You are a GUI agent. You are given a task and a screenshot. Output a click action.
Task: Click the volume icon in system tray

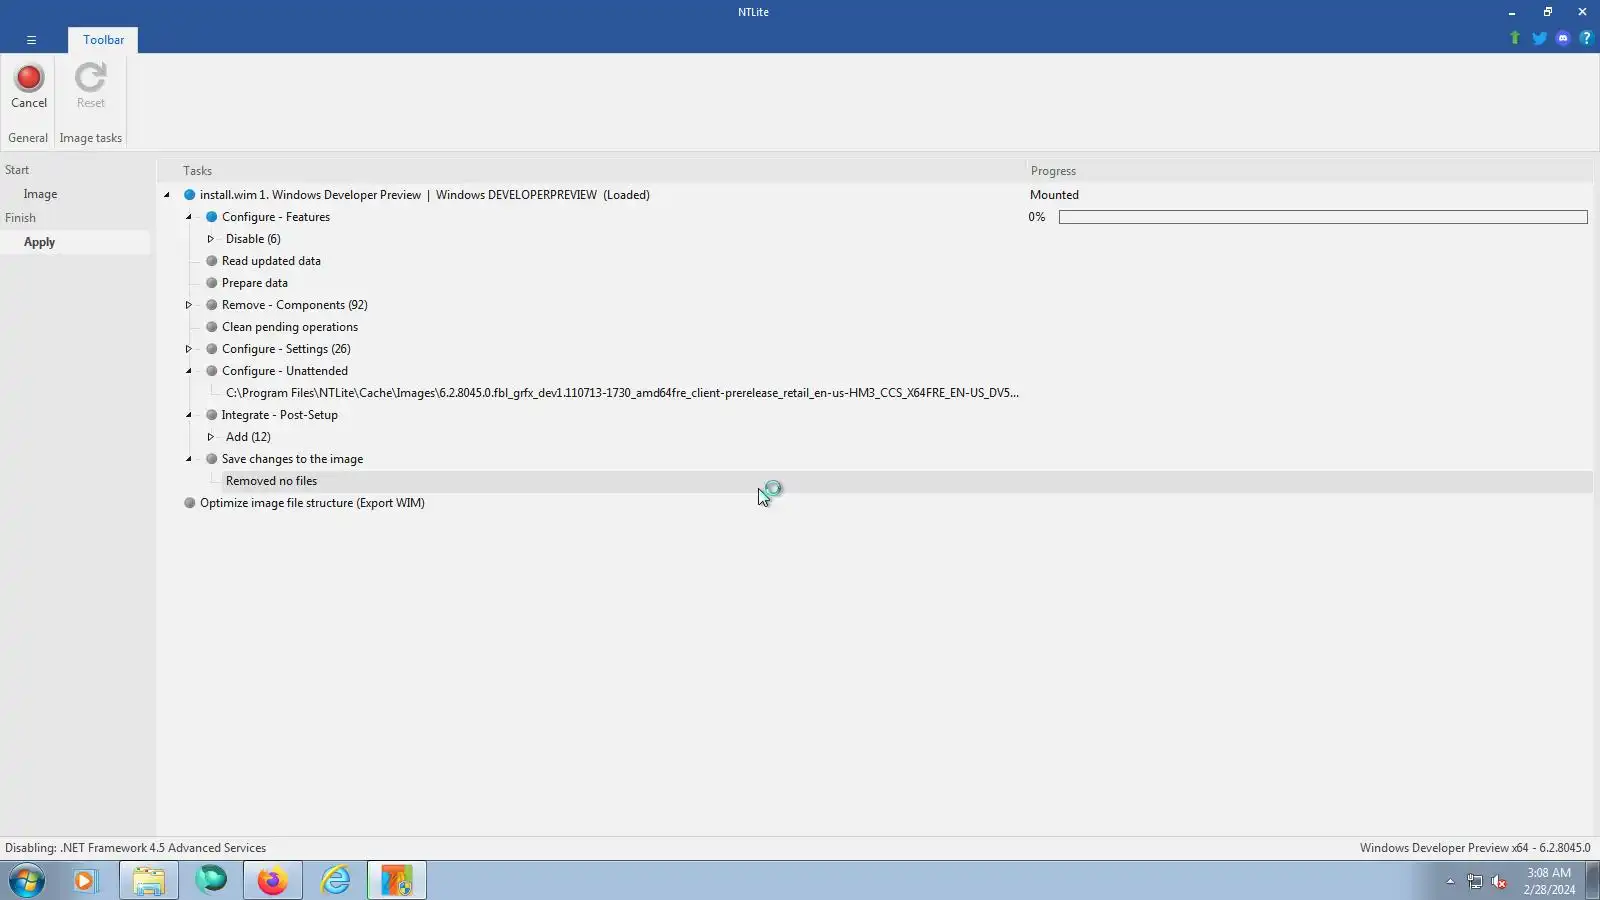[x=1499, y=881]
